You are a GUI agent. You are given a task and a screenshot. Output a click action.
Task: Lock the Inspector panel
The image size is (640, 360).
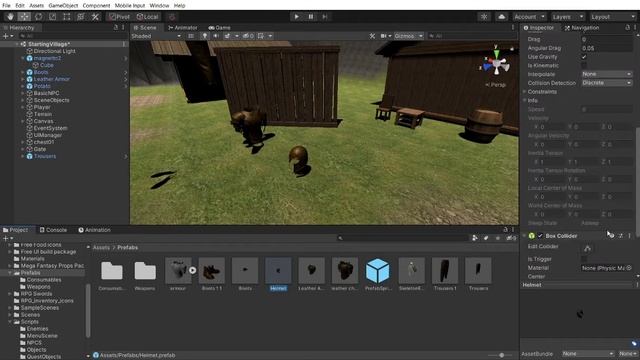click(x=627, y=27)
